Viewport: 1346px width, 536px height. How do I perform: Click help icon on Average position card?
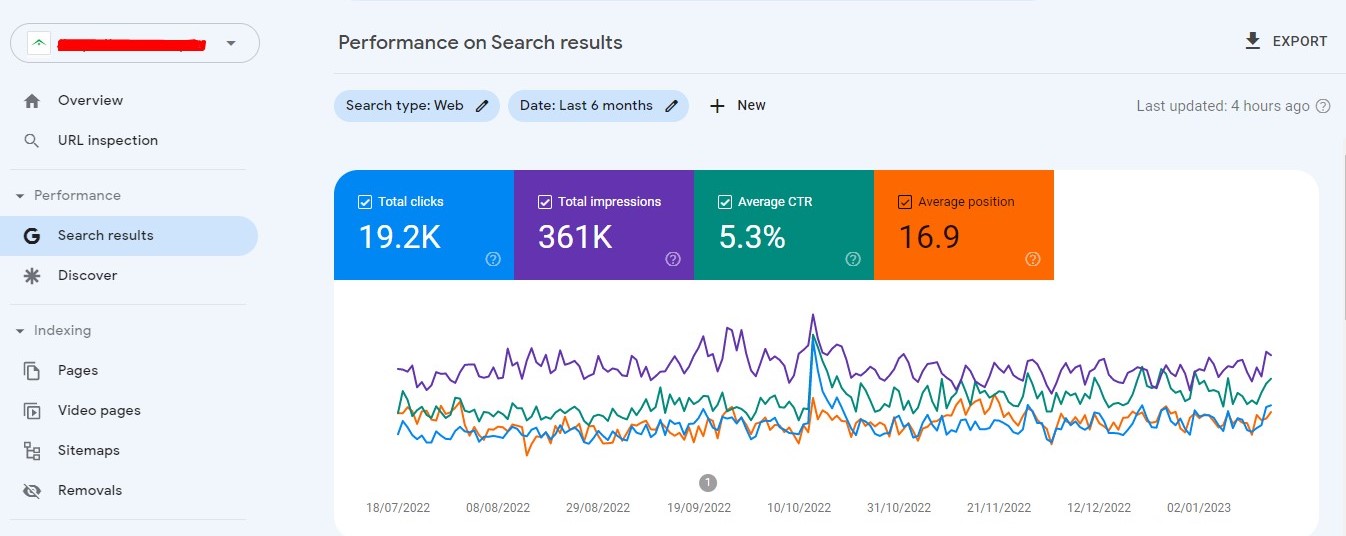1033,259
